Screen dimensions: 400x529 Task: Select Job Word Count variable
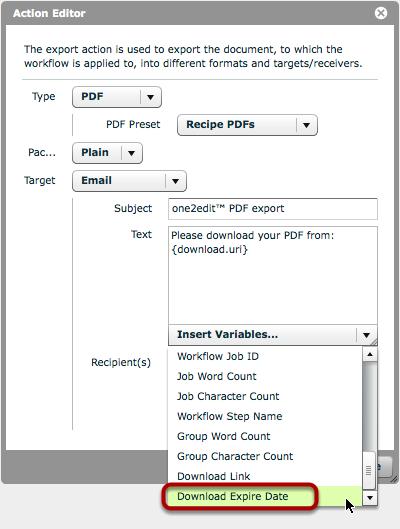point(217,377)
